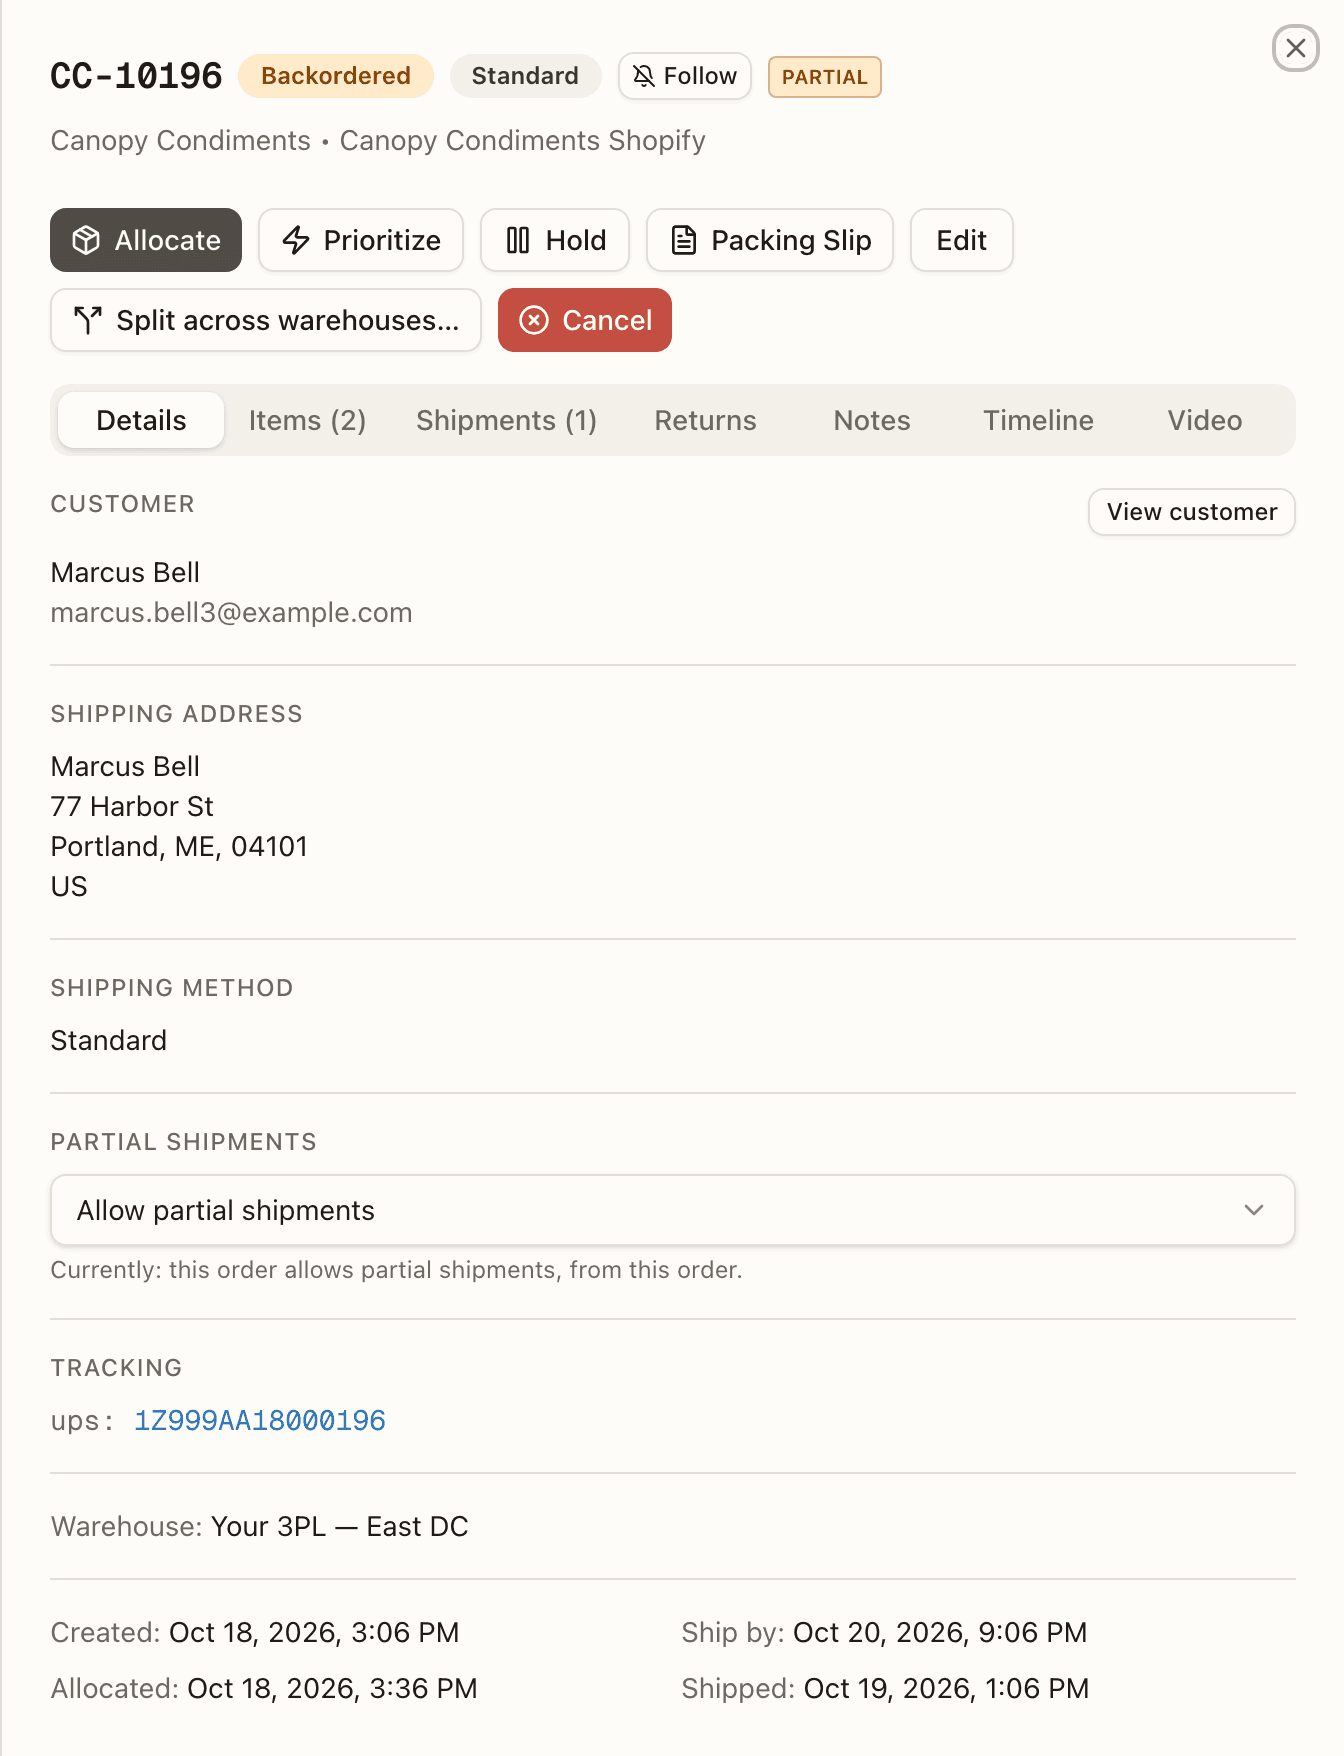Click the split arrows icon
Viewport: 1344px width, 1756px height.
click(x=88, y=320)
